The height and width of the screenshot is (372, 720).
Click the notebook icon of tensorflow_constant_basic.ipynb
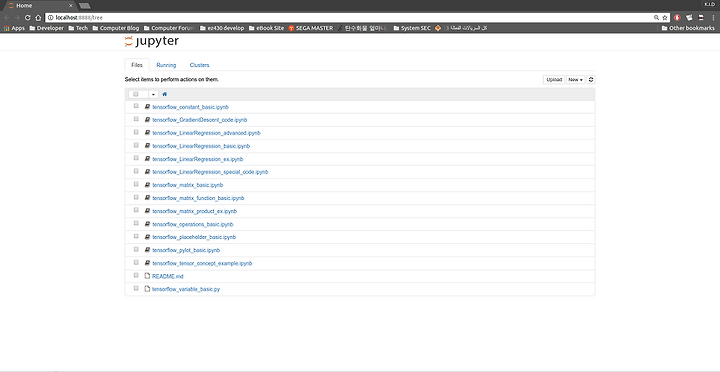pos(147,107)
